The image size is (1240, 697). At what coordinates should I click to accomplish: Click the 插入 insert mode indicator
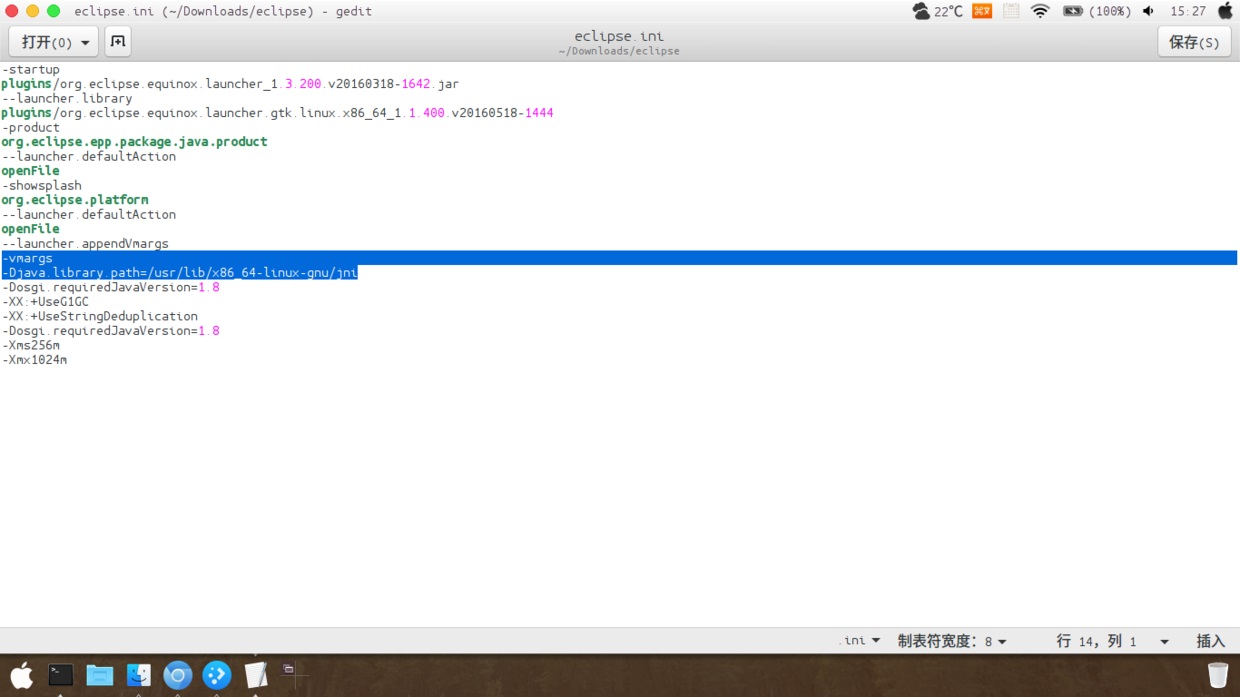coord(1211,641)
